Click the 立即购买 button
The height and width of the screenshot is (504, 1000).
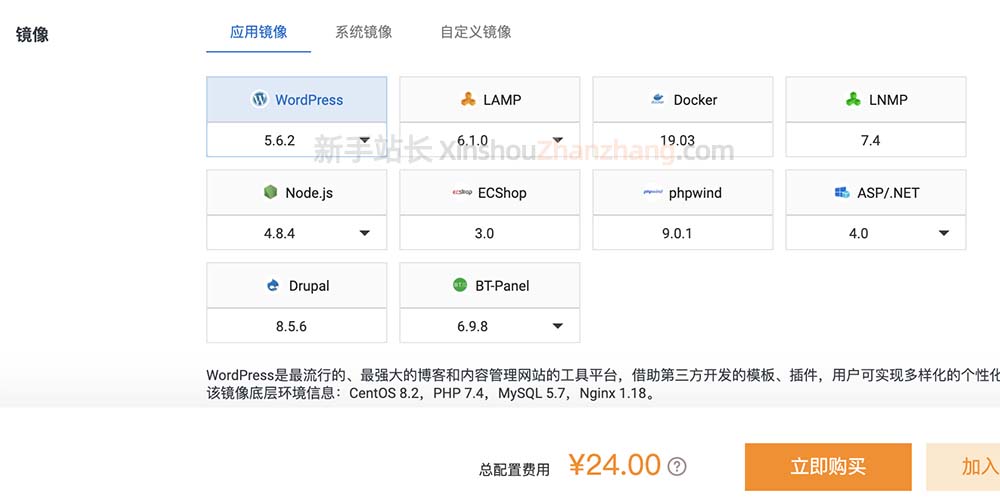pyautogui.click(x=828, y=467)
